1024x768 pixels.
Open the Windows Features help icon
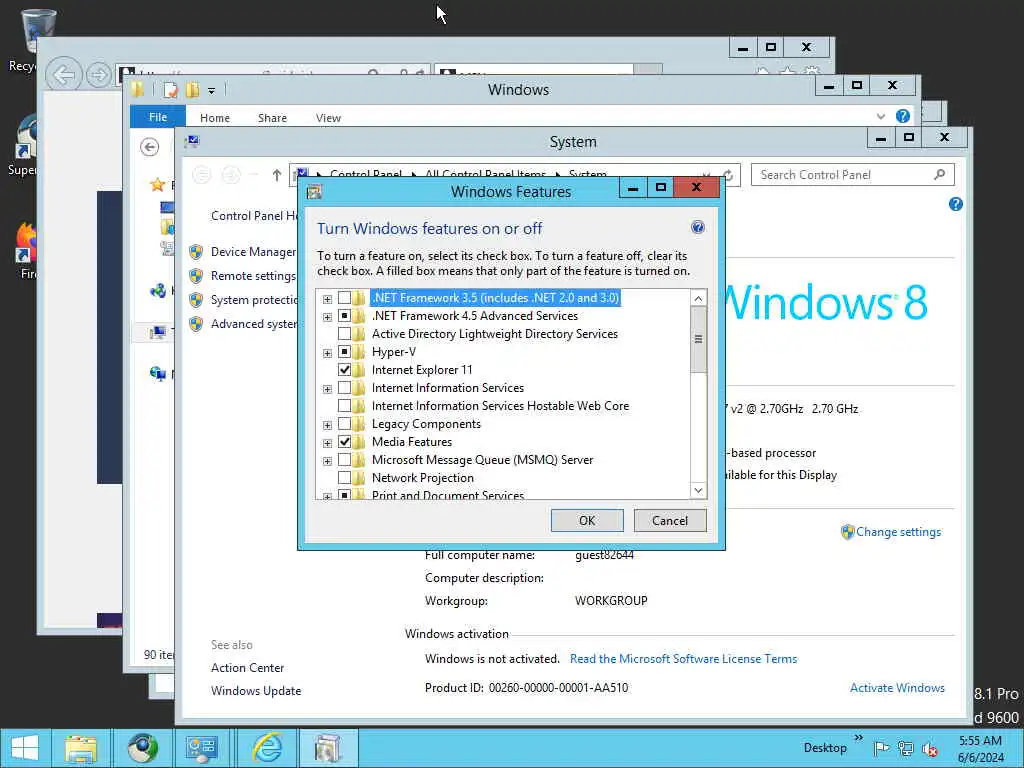click(x=697, y=227)
